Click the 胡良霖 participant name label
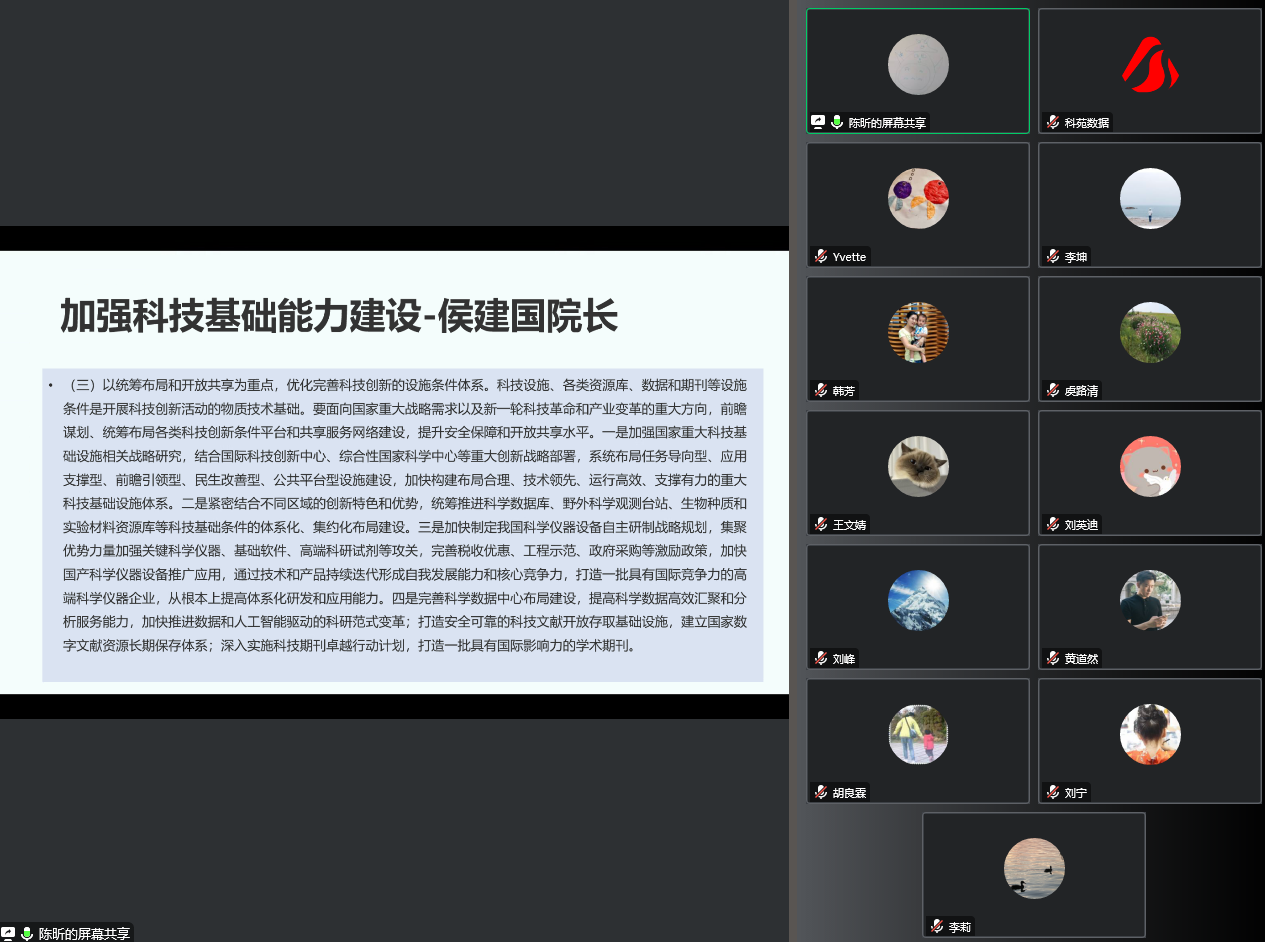 click(x=849, y=793)
